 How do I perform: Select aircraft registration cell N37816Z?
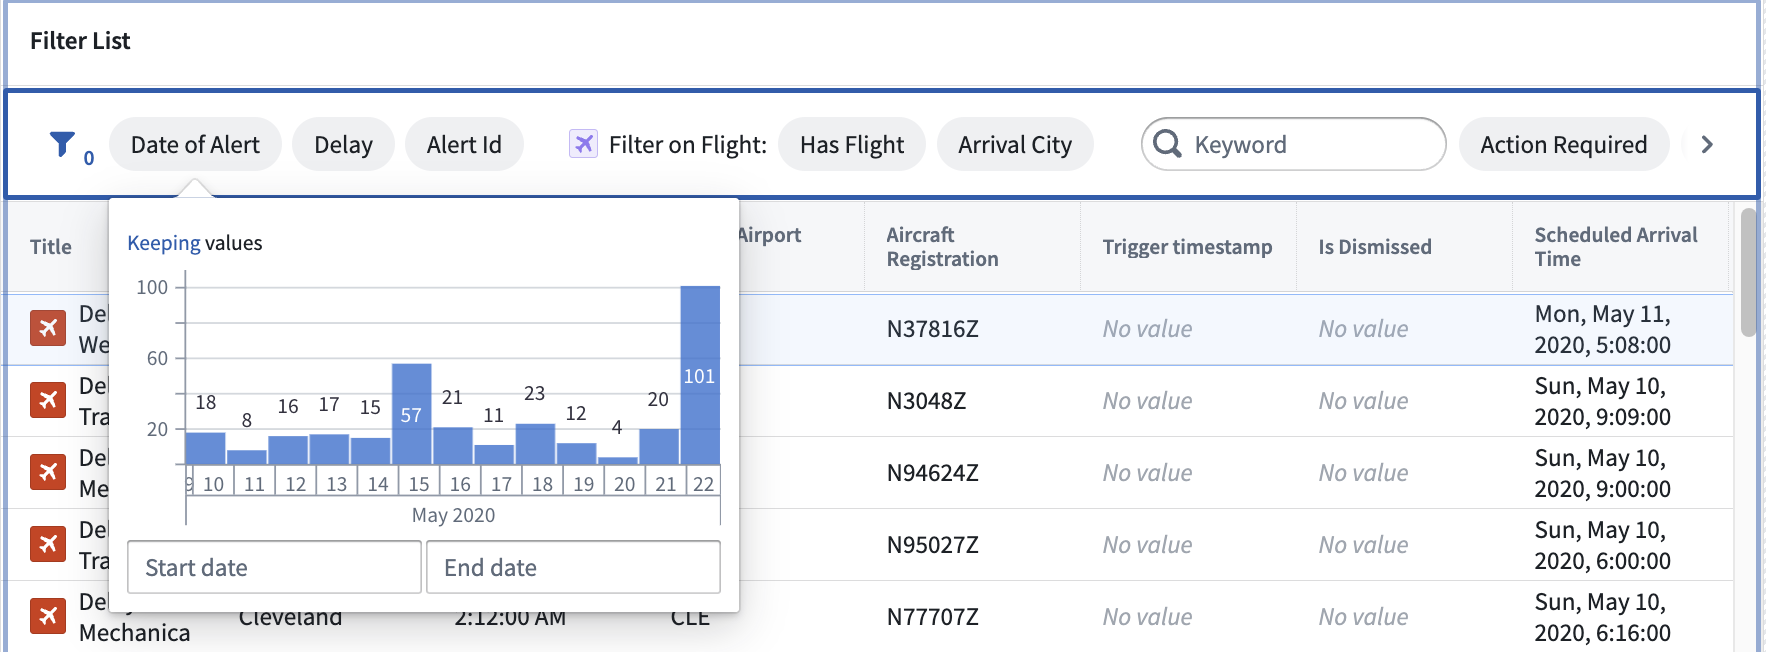point(932,329)
